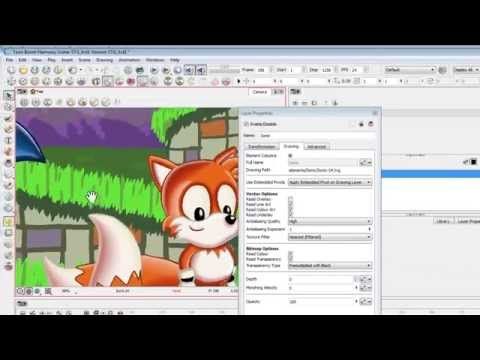Click the New Scene icon in top toolbar

[11, 70]
